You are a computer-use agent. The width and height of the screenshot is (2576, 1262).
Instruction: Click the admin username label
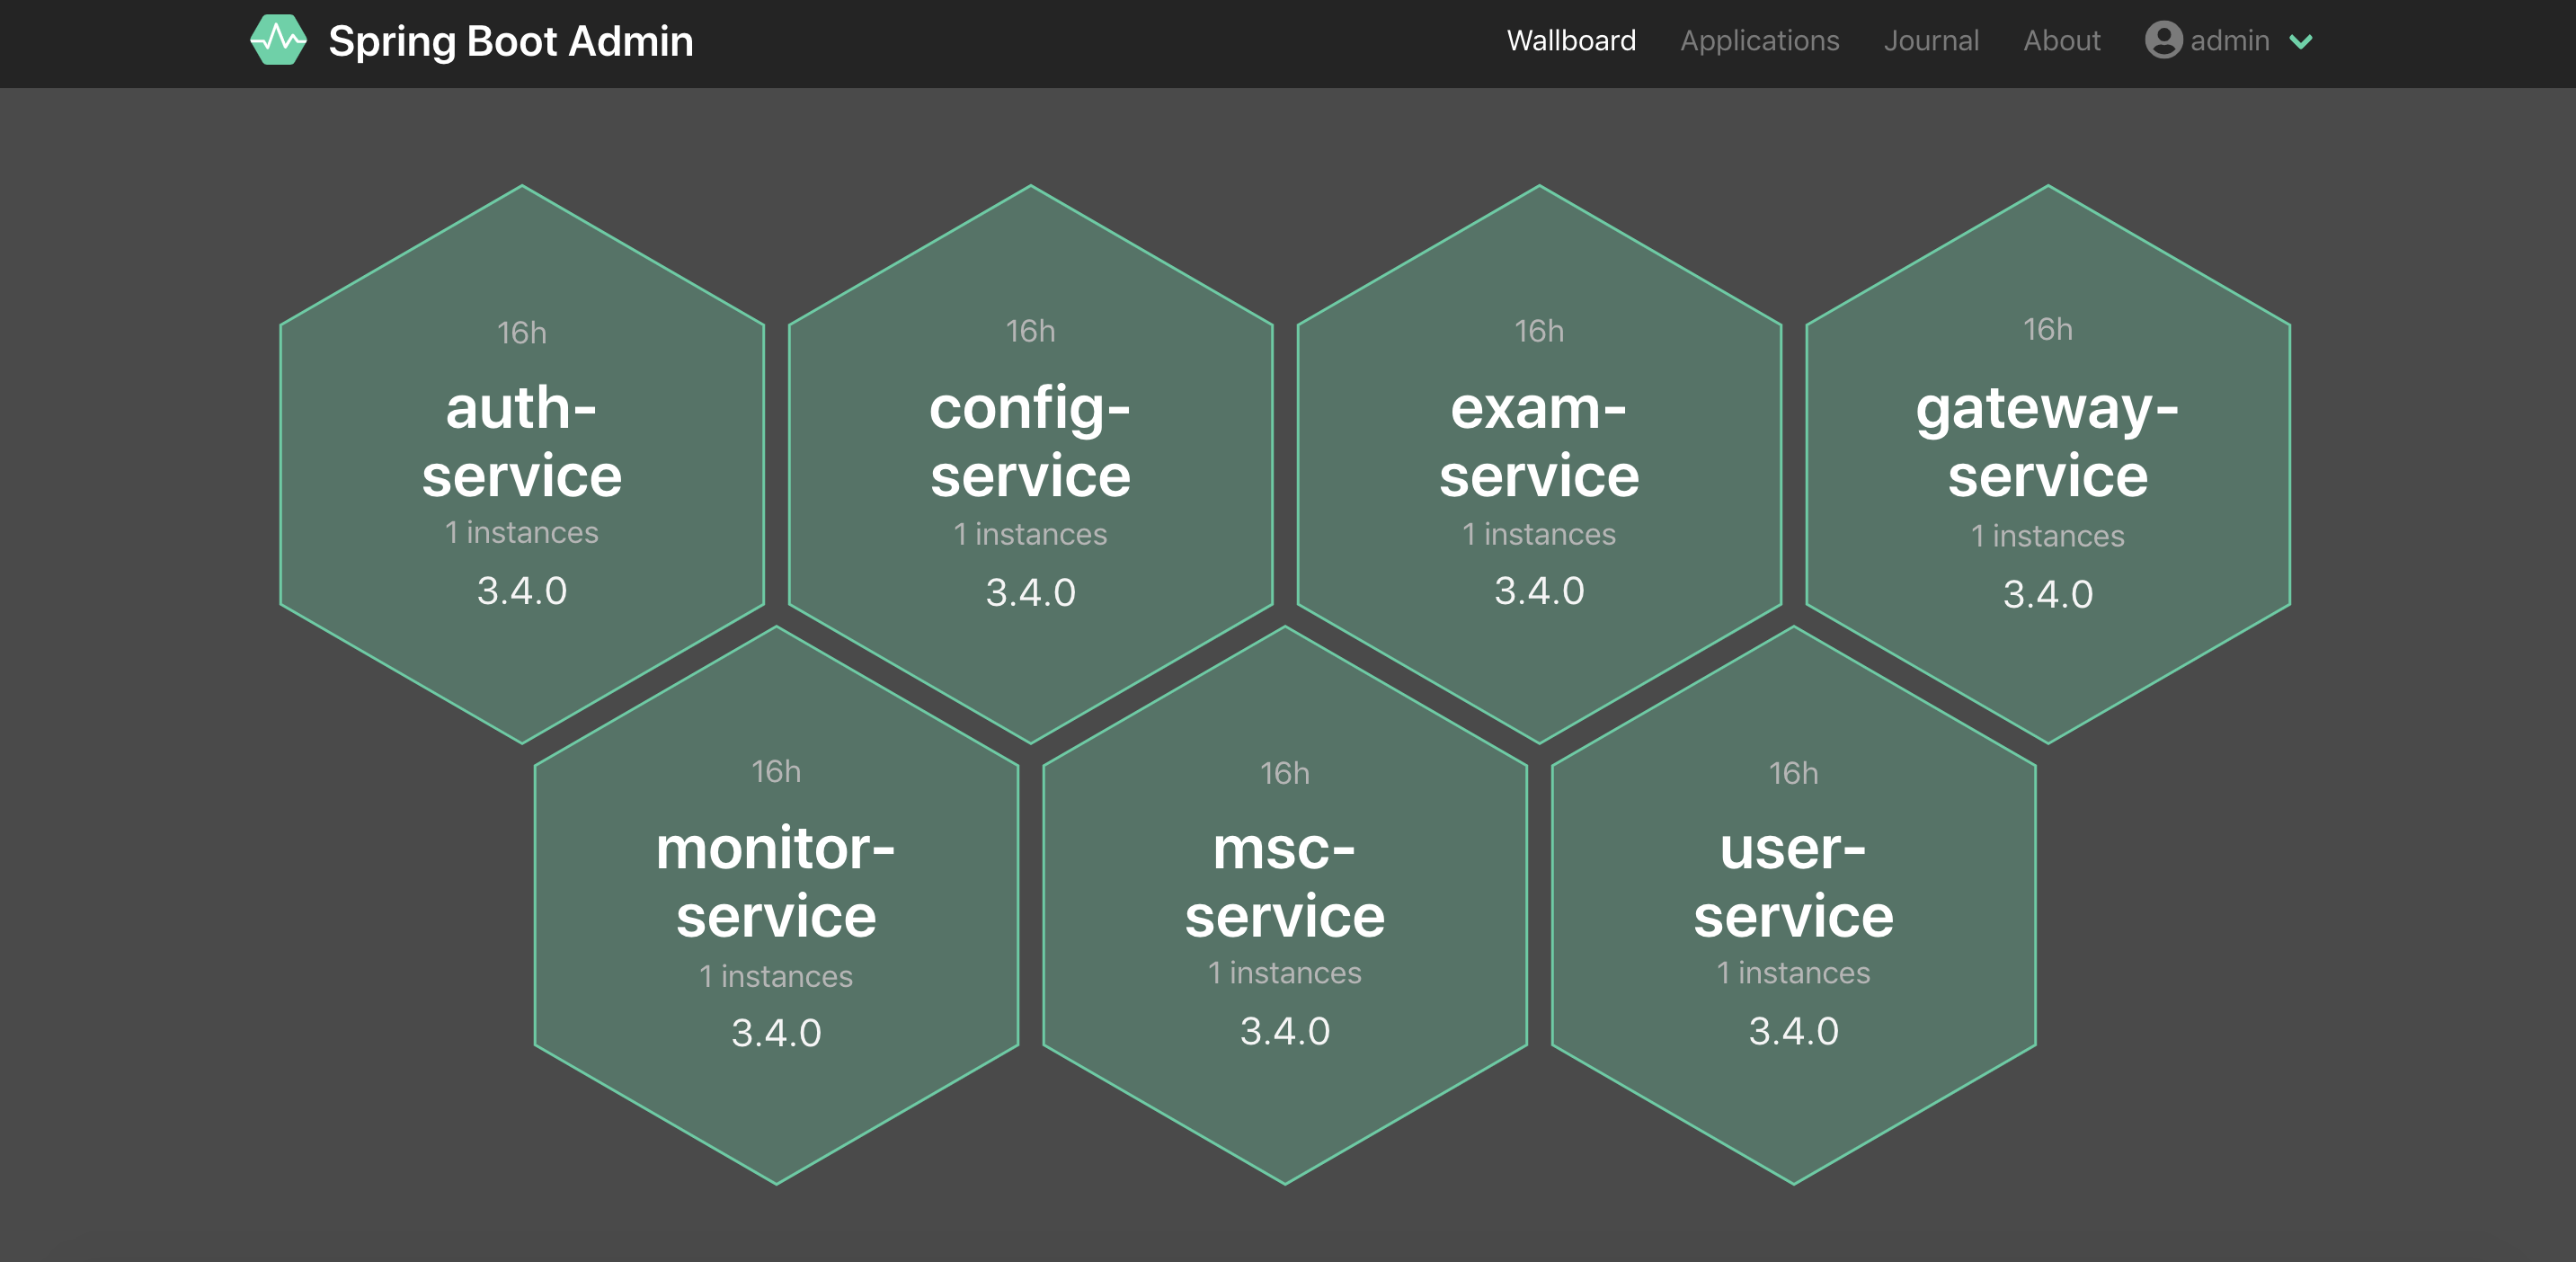click(2229, 40)
